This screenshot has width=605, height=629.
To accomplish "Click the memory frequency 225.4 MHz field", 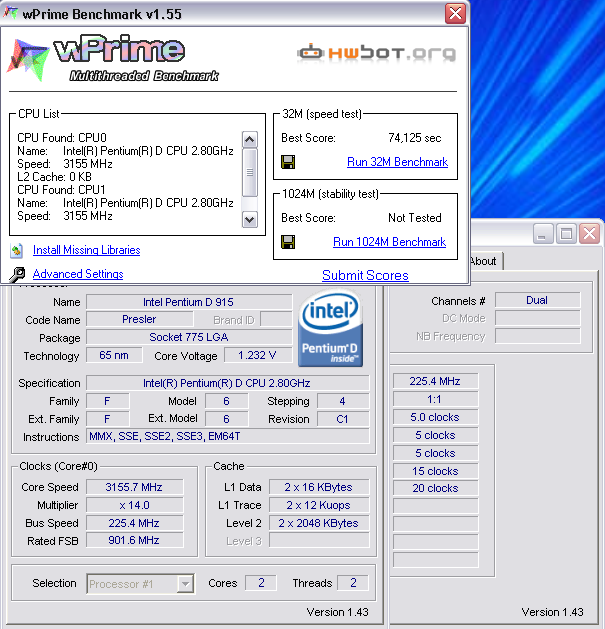I will point(435,381).
